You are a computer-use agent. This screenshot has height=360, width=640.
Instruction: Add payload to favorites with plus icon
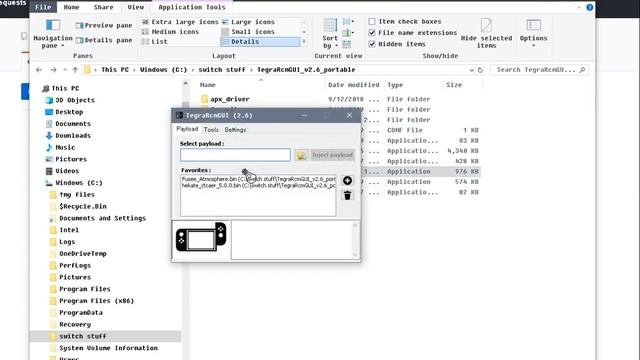(x=347, y=180)
